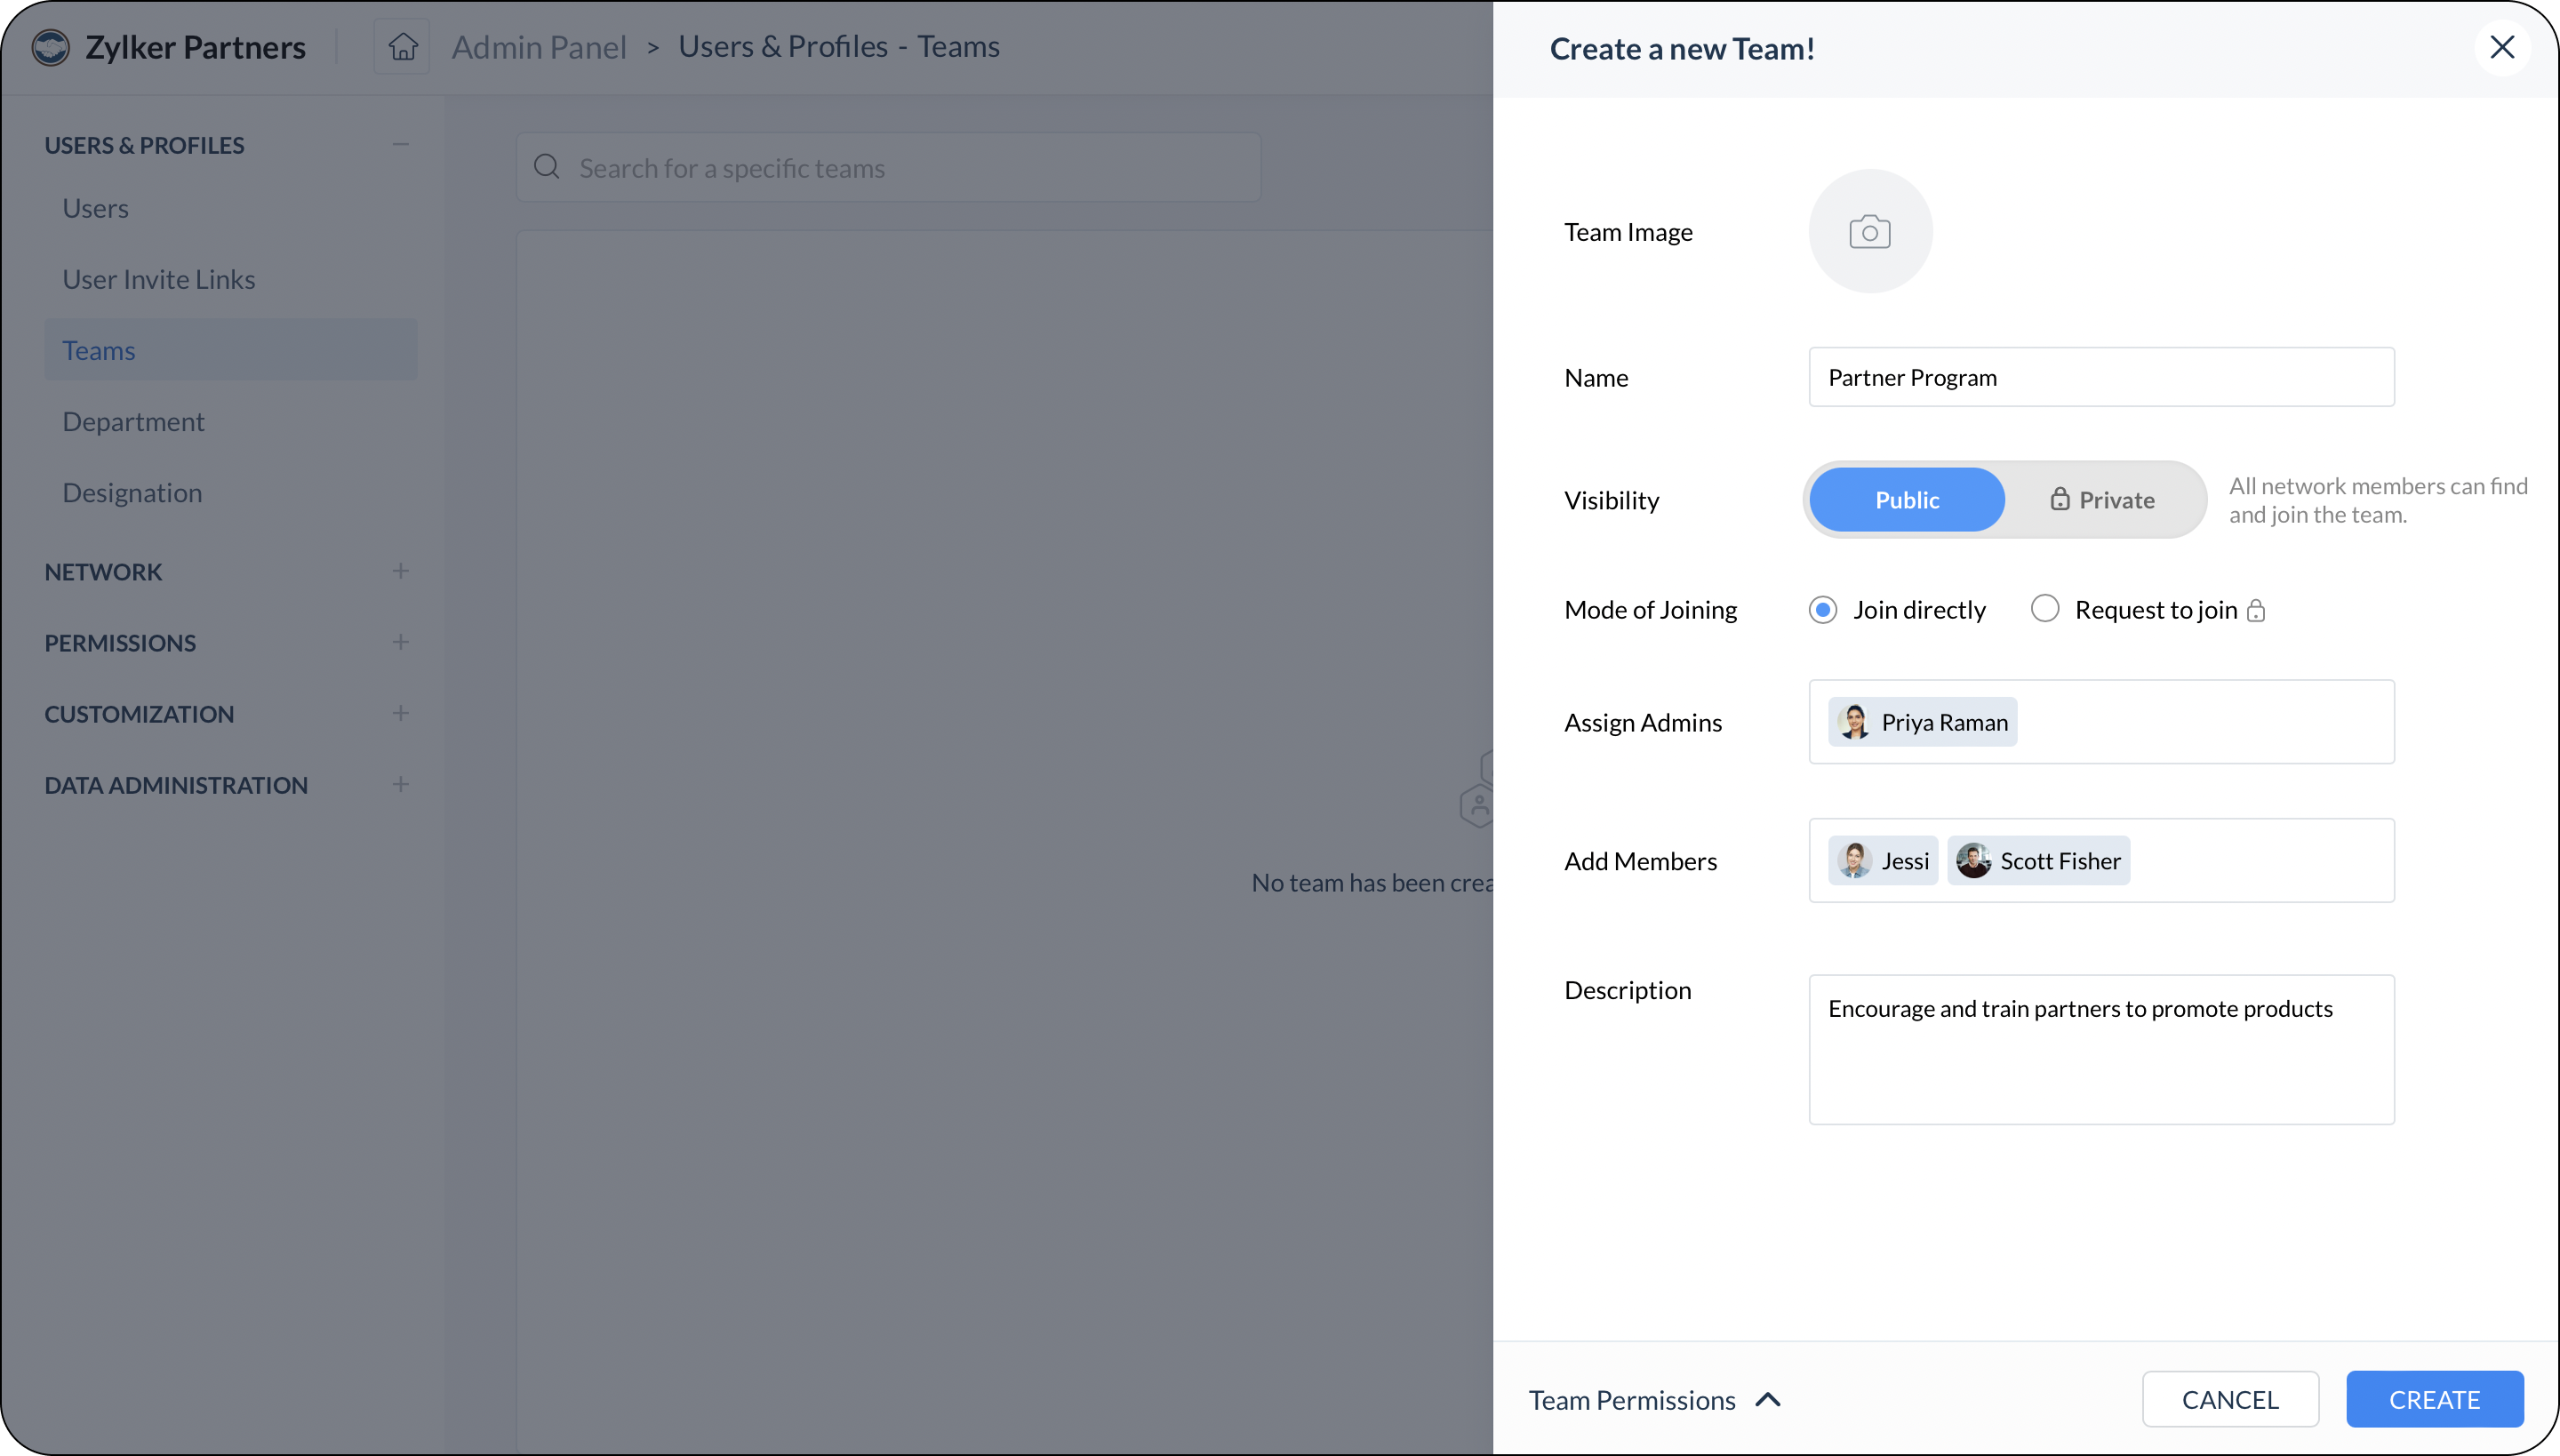Screen dimensions: 2560x1456
Task: Click the Customization section heading
Action: [x=139, y=714]
